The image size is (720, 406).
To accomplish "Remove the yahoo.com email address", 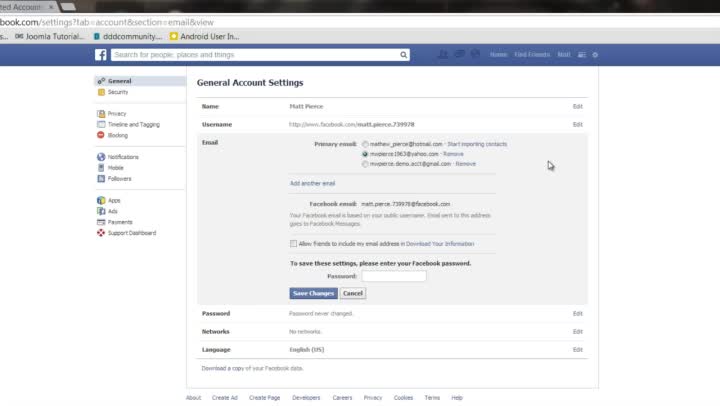I will [x=453, y=154].
